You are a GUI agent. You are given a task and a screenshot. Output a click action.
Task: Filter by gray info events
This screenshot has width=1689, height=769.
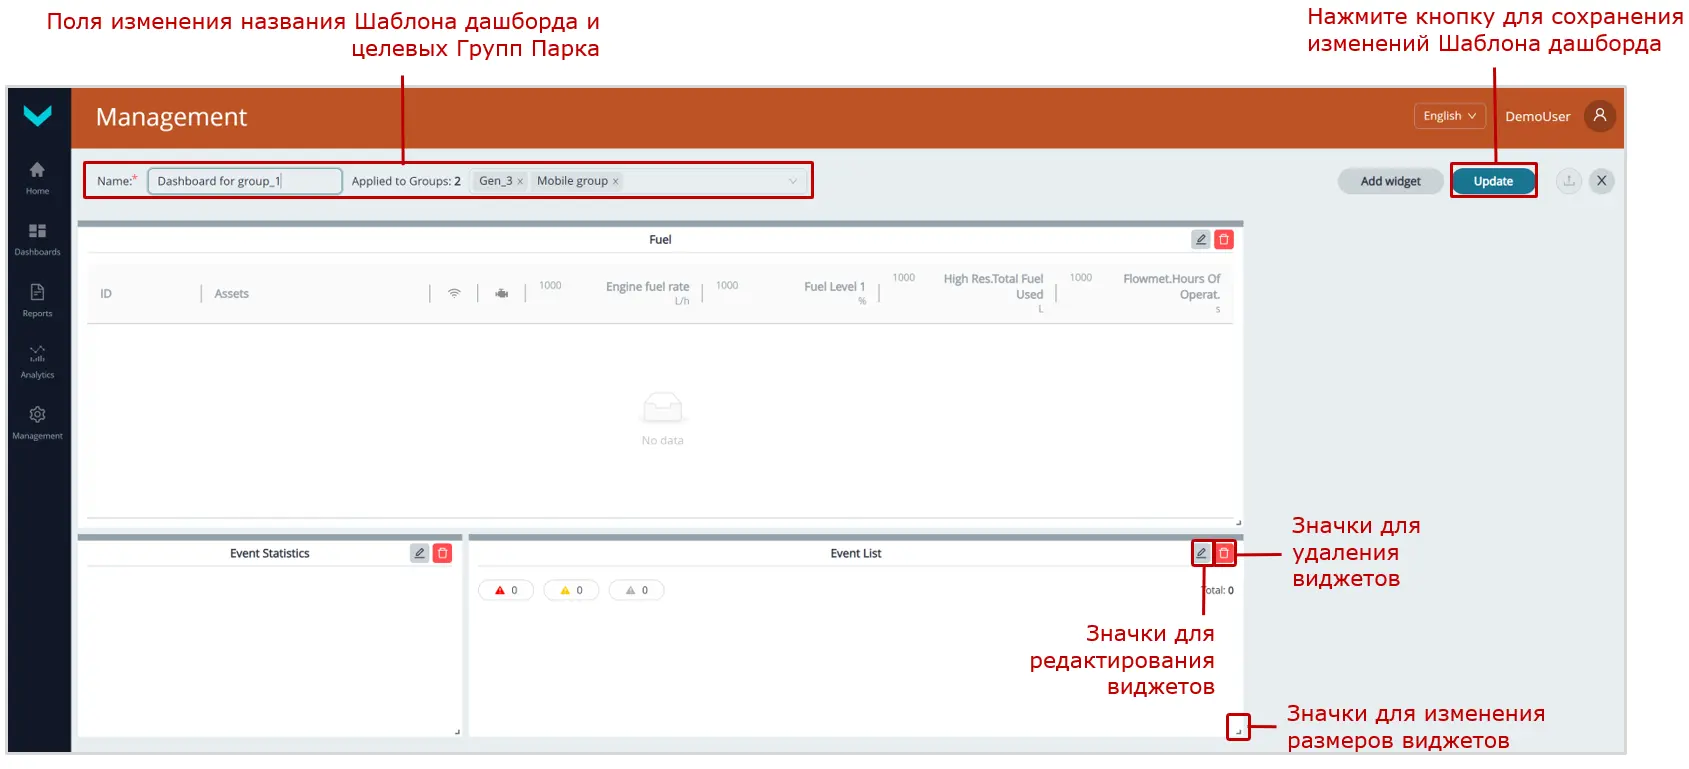point(636,590)
